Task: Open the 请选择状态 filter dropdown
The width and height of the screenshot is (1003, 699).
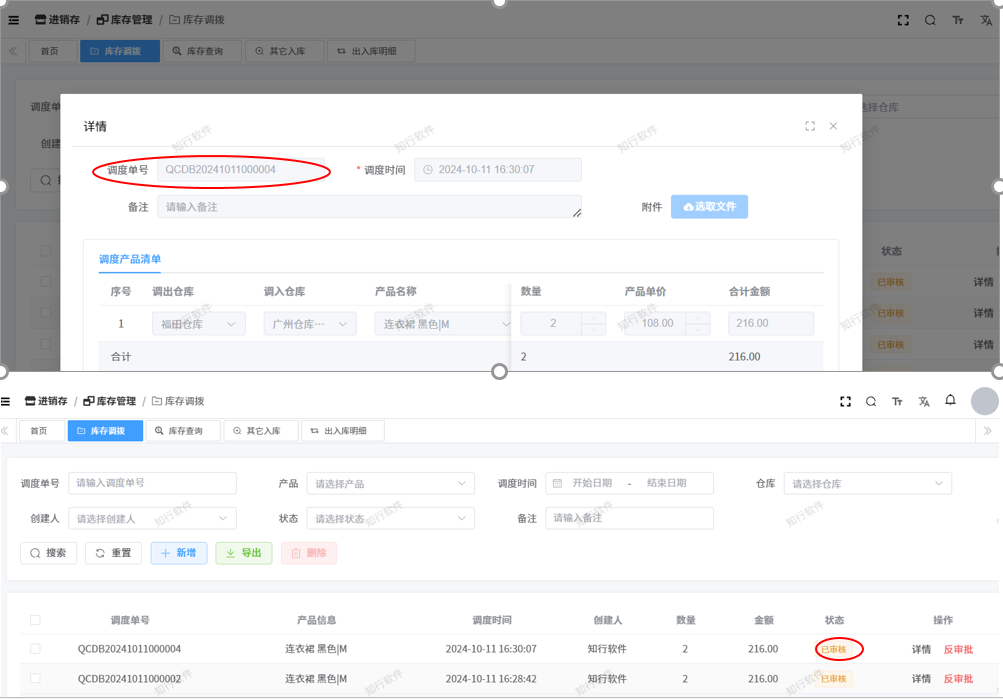Action: point(390,518)
